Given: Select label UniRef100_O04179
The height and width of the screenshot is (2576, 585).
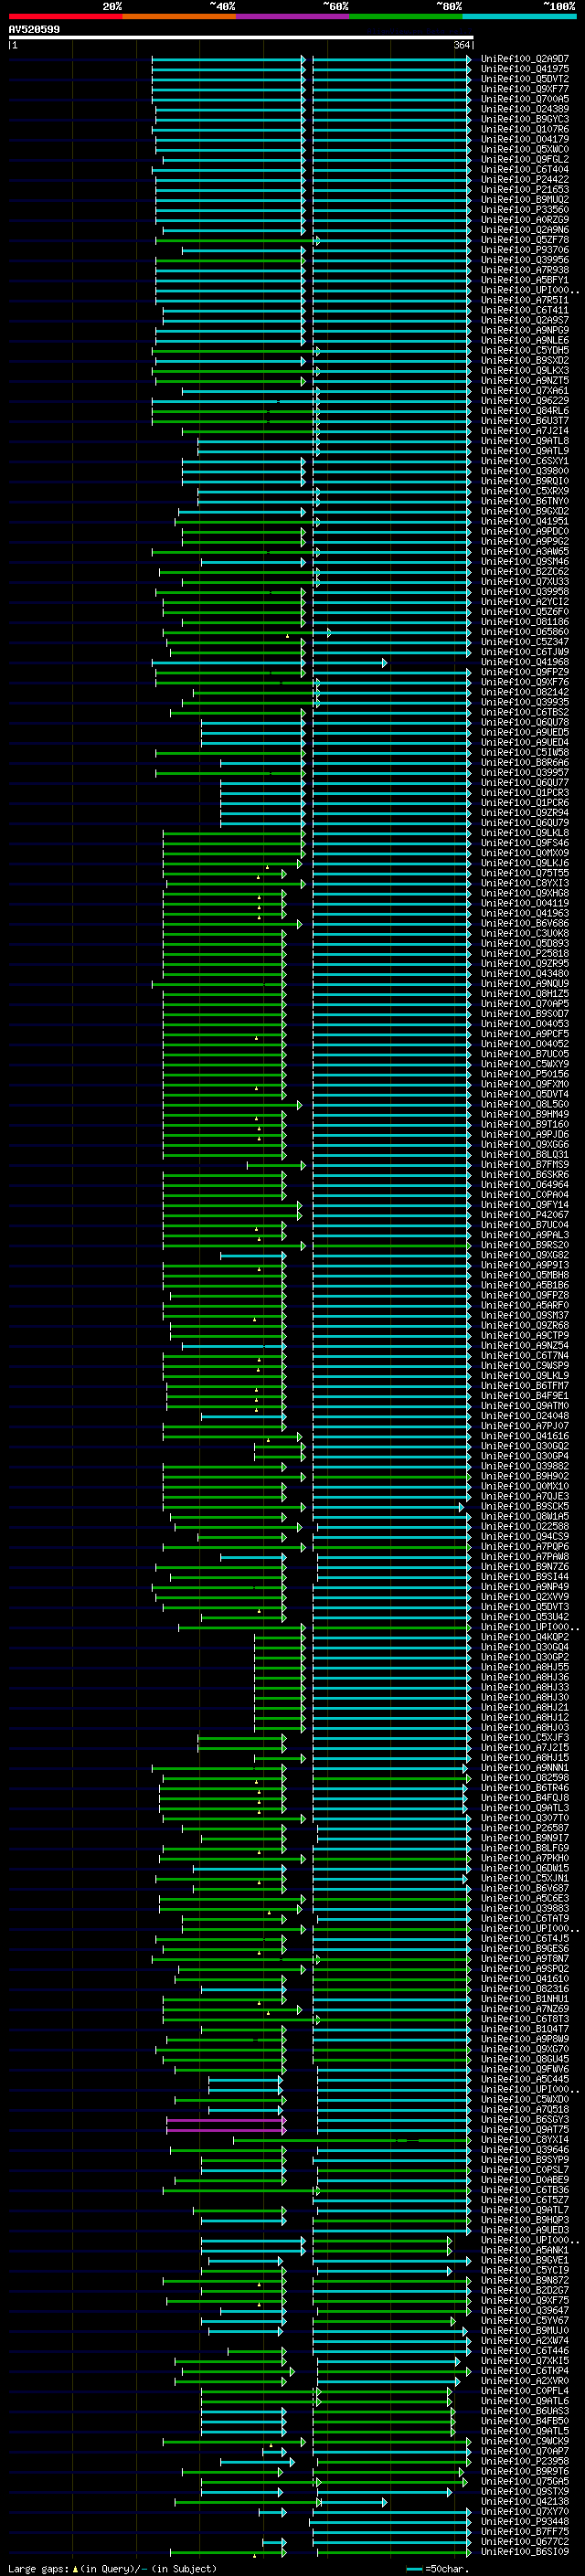Looking at the screenshot, I should (x=525, y=139).
